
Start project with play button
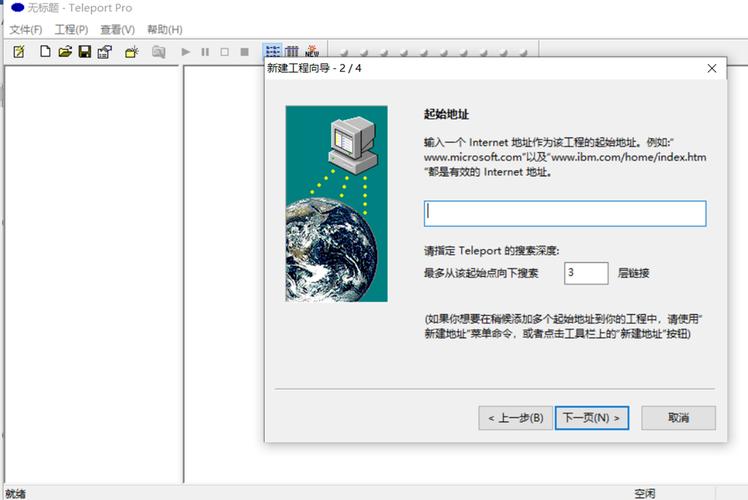(x=186, y=52)
